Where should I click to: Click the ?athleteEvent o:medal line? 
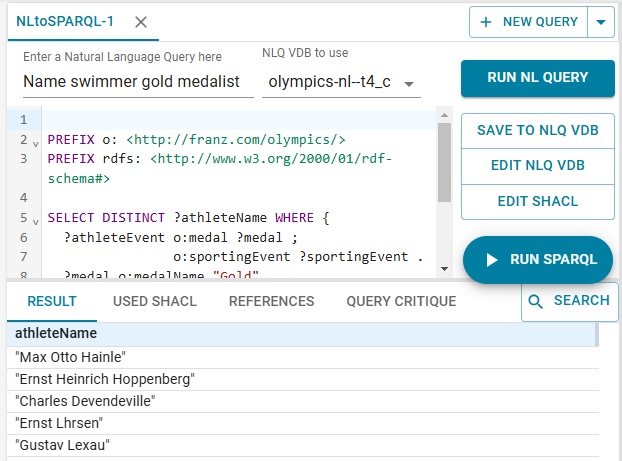point(180,238)
